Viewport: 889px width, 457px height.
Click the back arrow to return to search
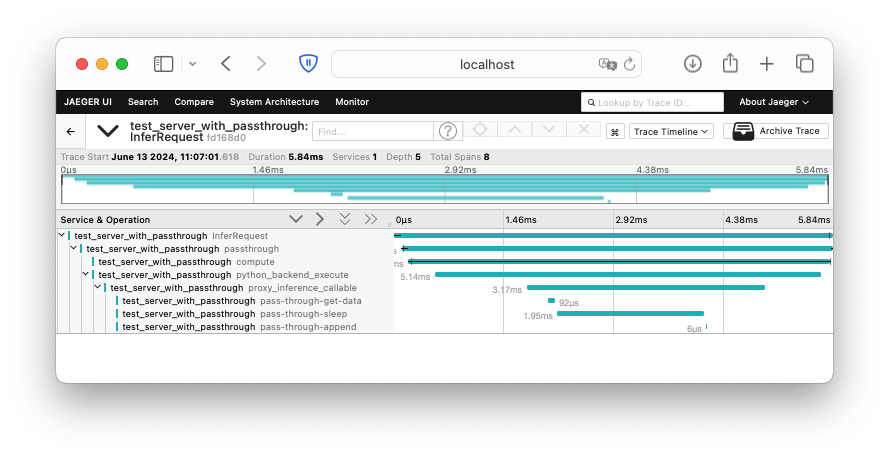[x=70, y=131]
